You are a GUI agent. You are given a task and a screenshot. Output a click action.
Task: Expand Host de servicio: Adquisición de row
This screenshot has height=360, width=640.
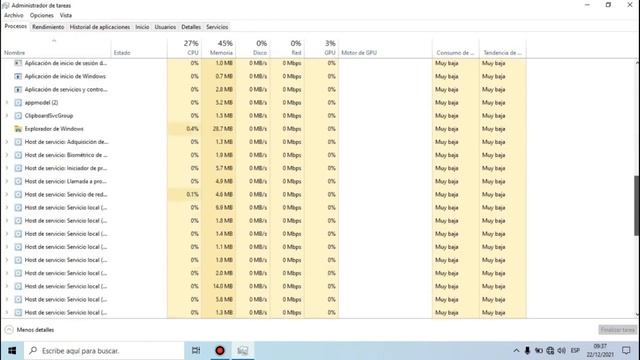click(7, 142)
